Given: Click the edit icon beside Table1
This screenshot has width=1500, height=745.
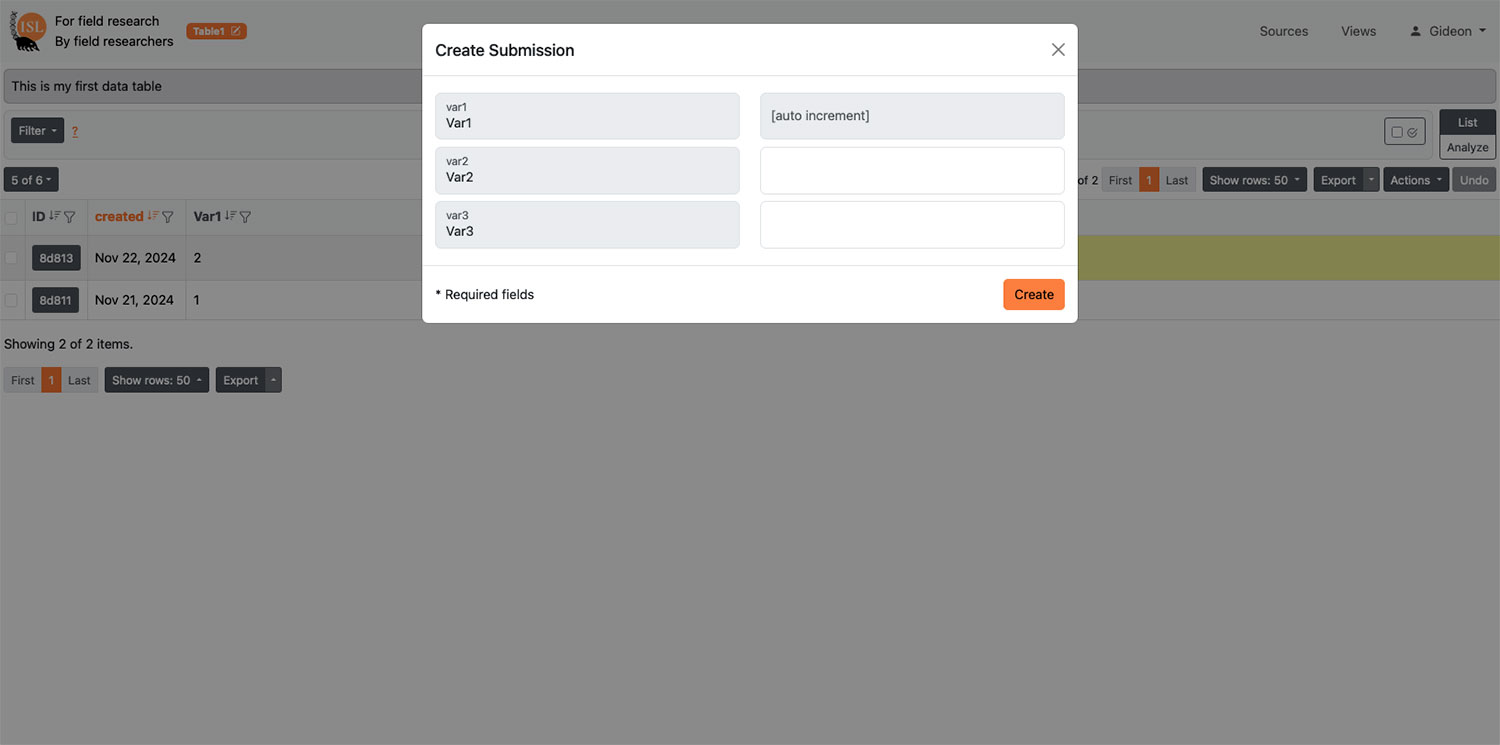Looking at the screenshot, I should 236,31.
